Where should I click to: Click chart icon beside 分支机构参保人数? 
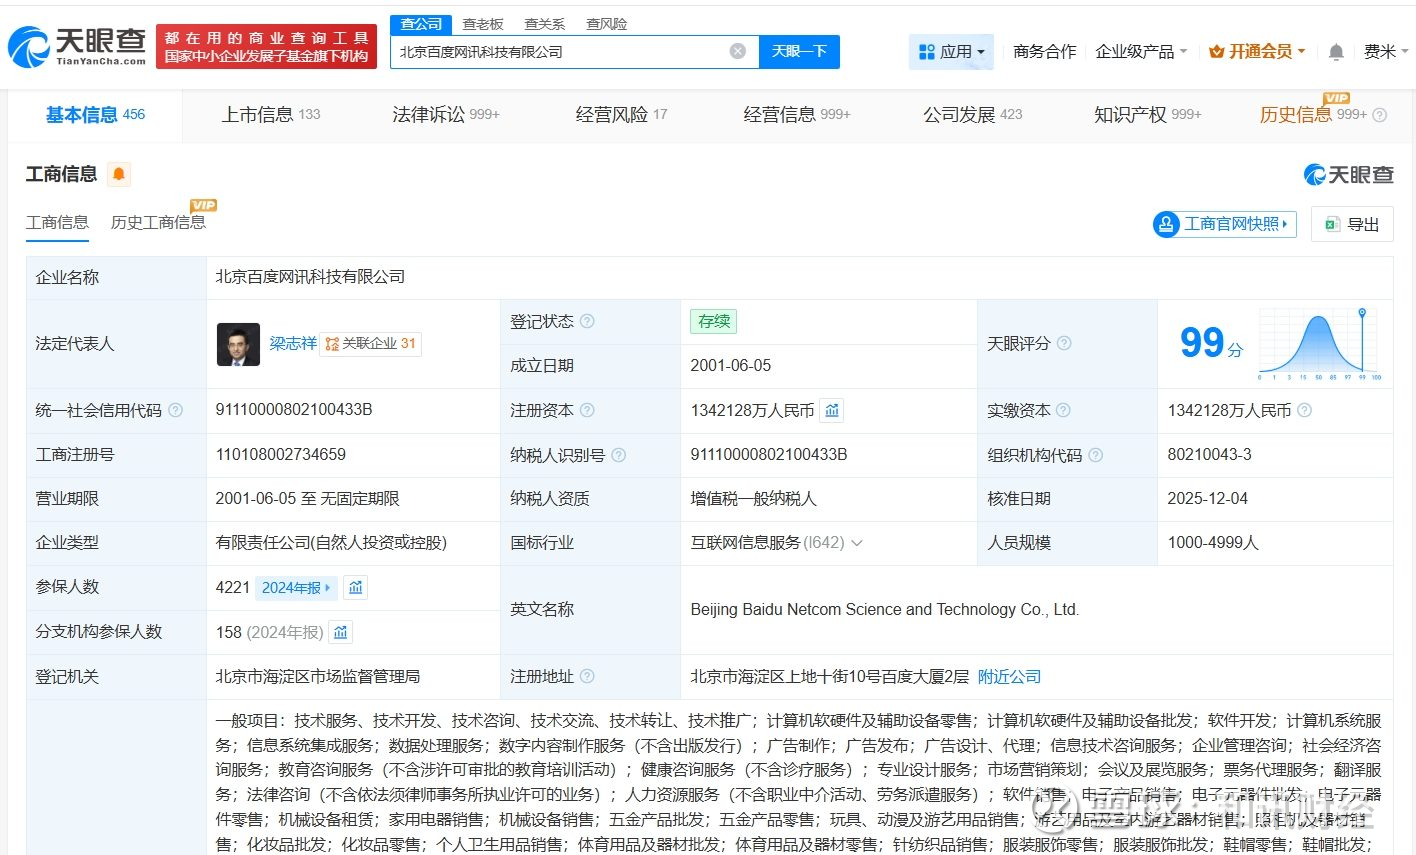coord(341,632)
